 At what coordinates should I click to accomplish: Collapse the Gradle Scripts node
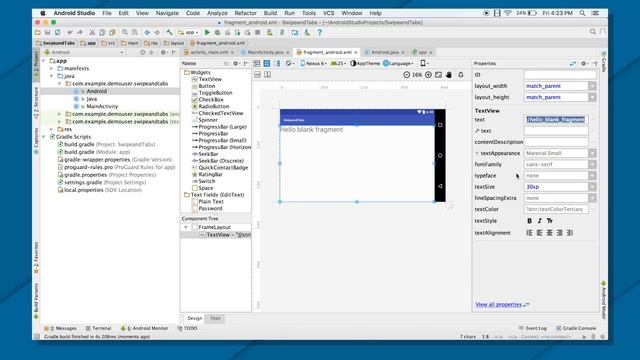(44, 137)
